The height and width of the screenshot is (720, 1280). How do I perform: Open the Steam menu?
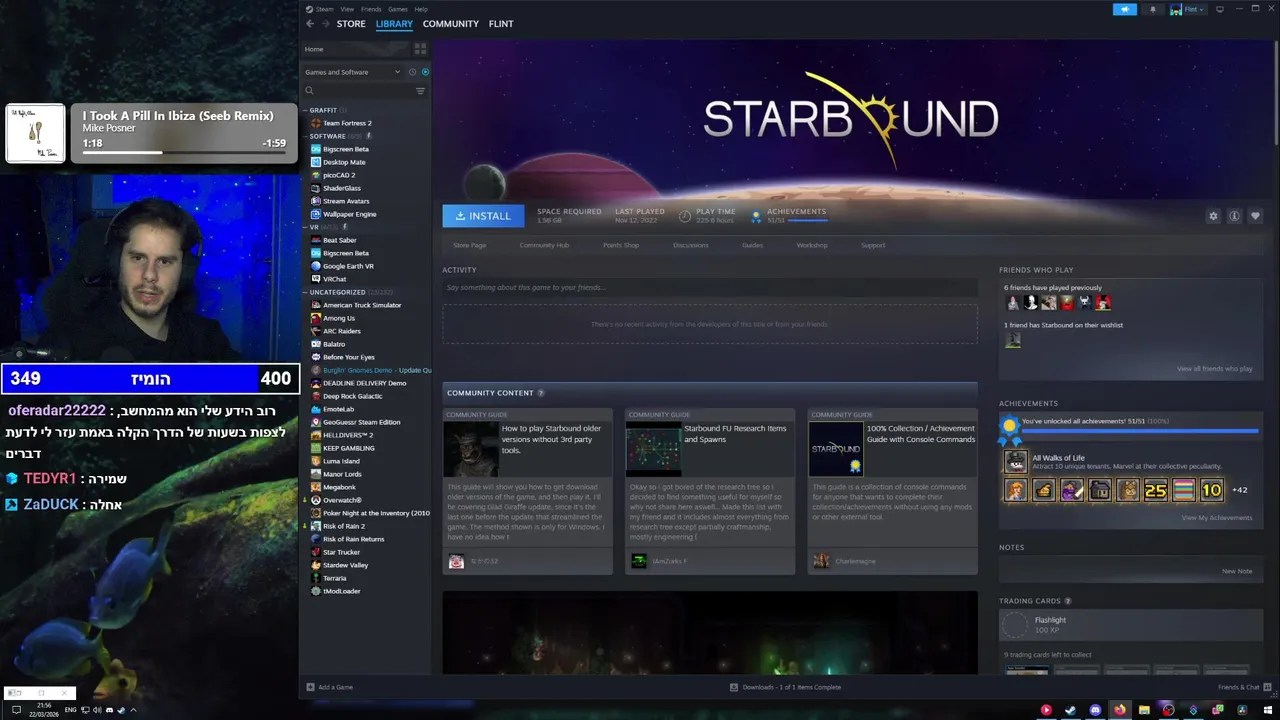[324, 9]
